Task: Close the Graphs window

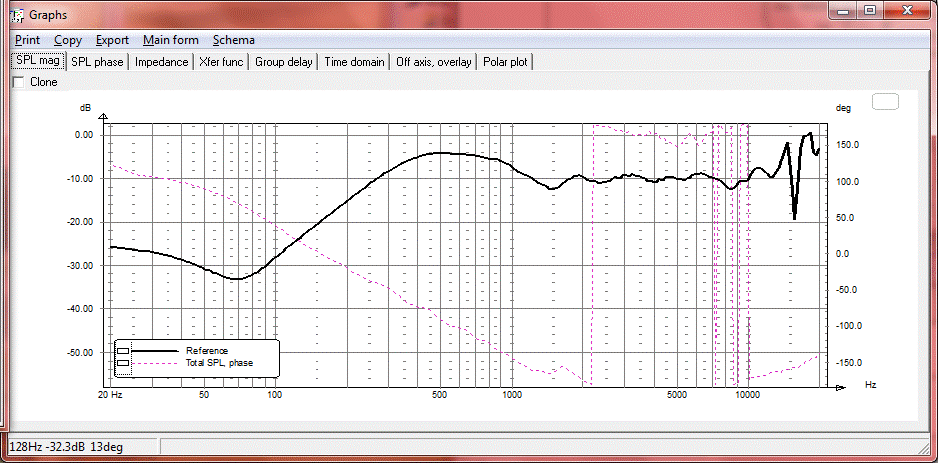Action: click(x=907, y=10)
